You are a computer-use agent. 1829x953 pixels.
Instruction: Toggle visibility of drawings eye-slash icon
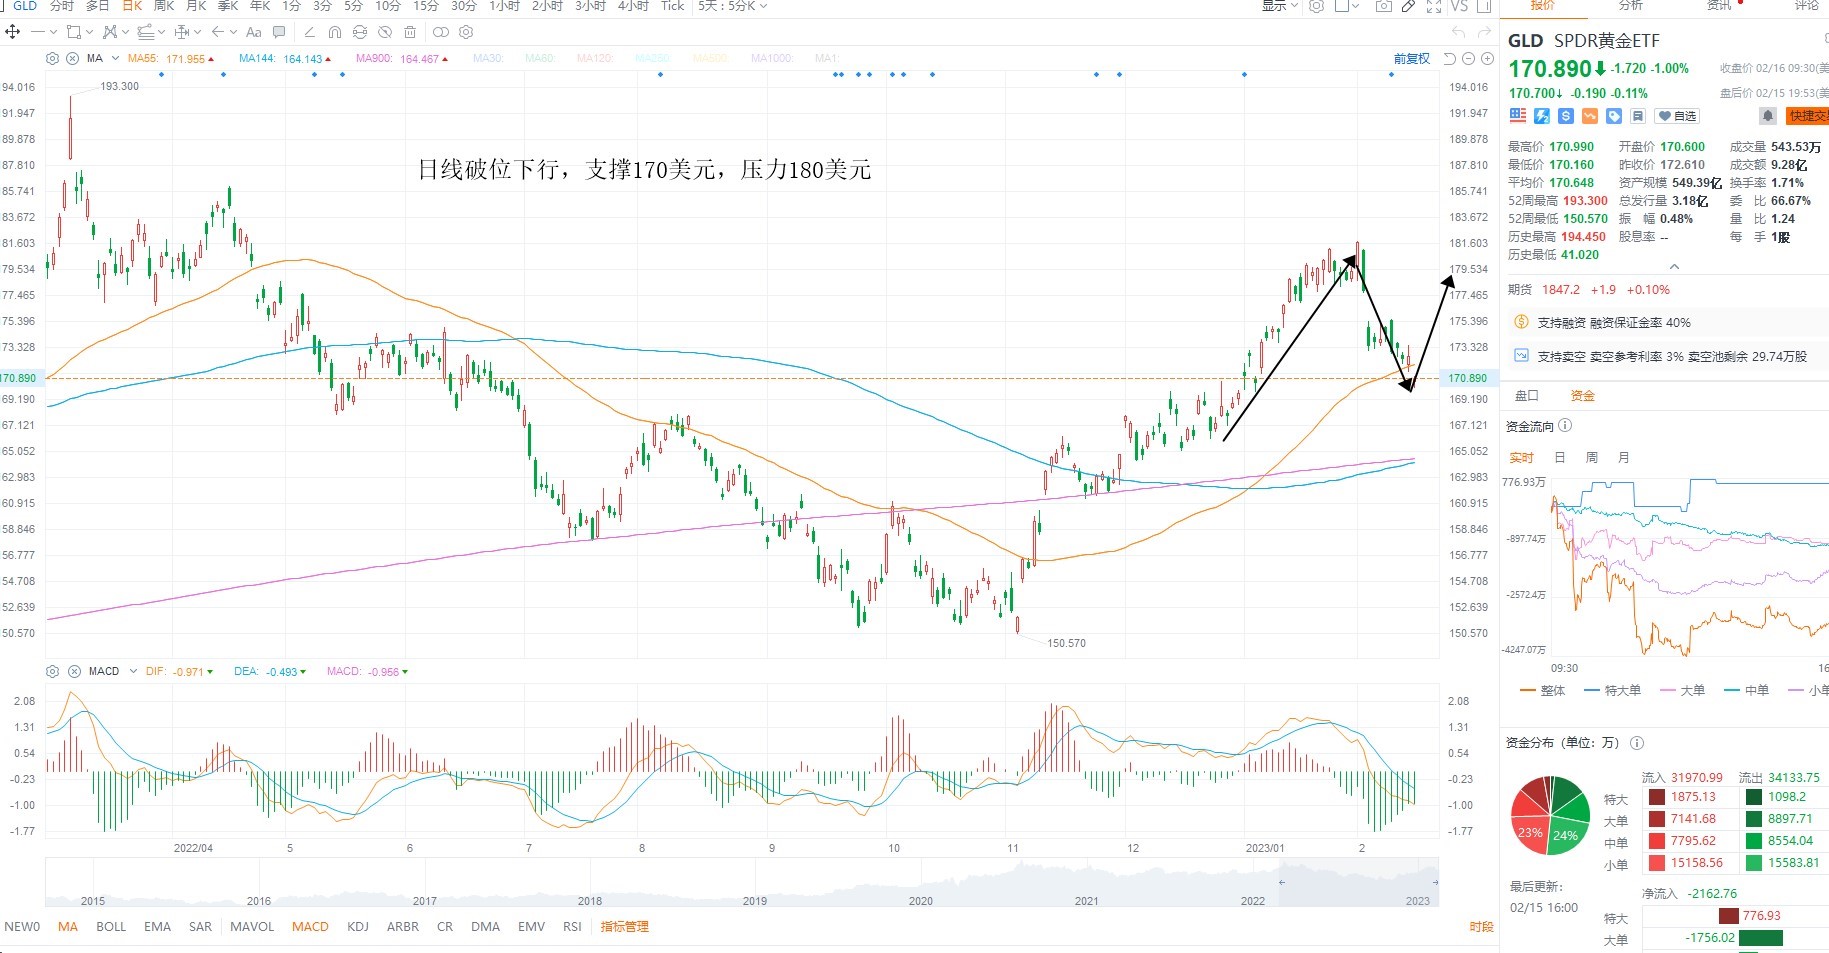coord(385,32)
